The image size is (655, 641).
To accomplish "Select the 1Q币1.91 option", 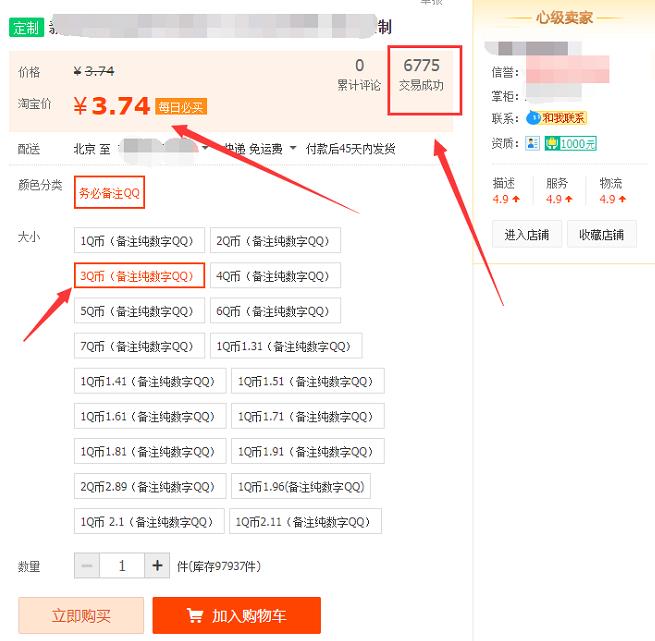I will tap(308, 451).
